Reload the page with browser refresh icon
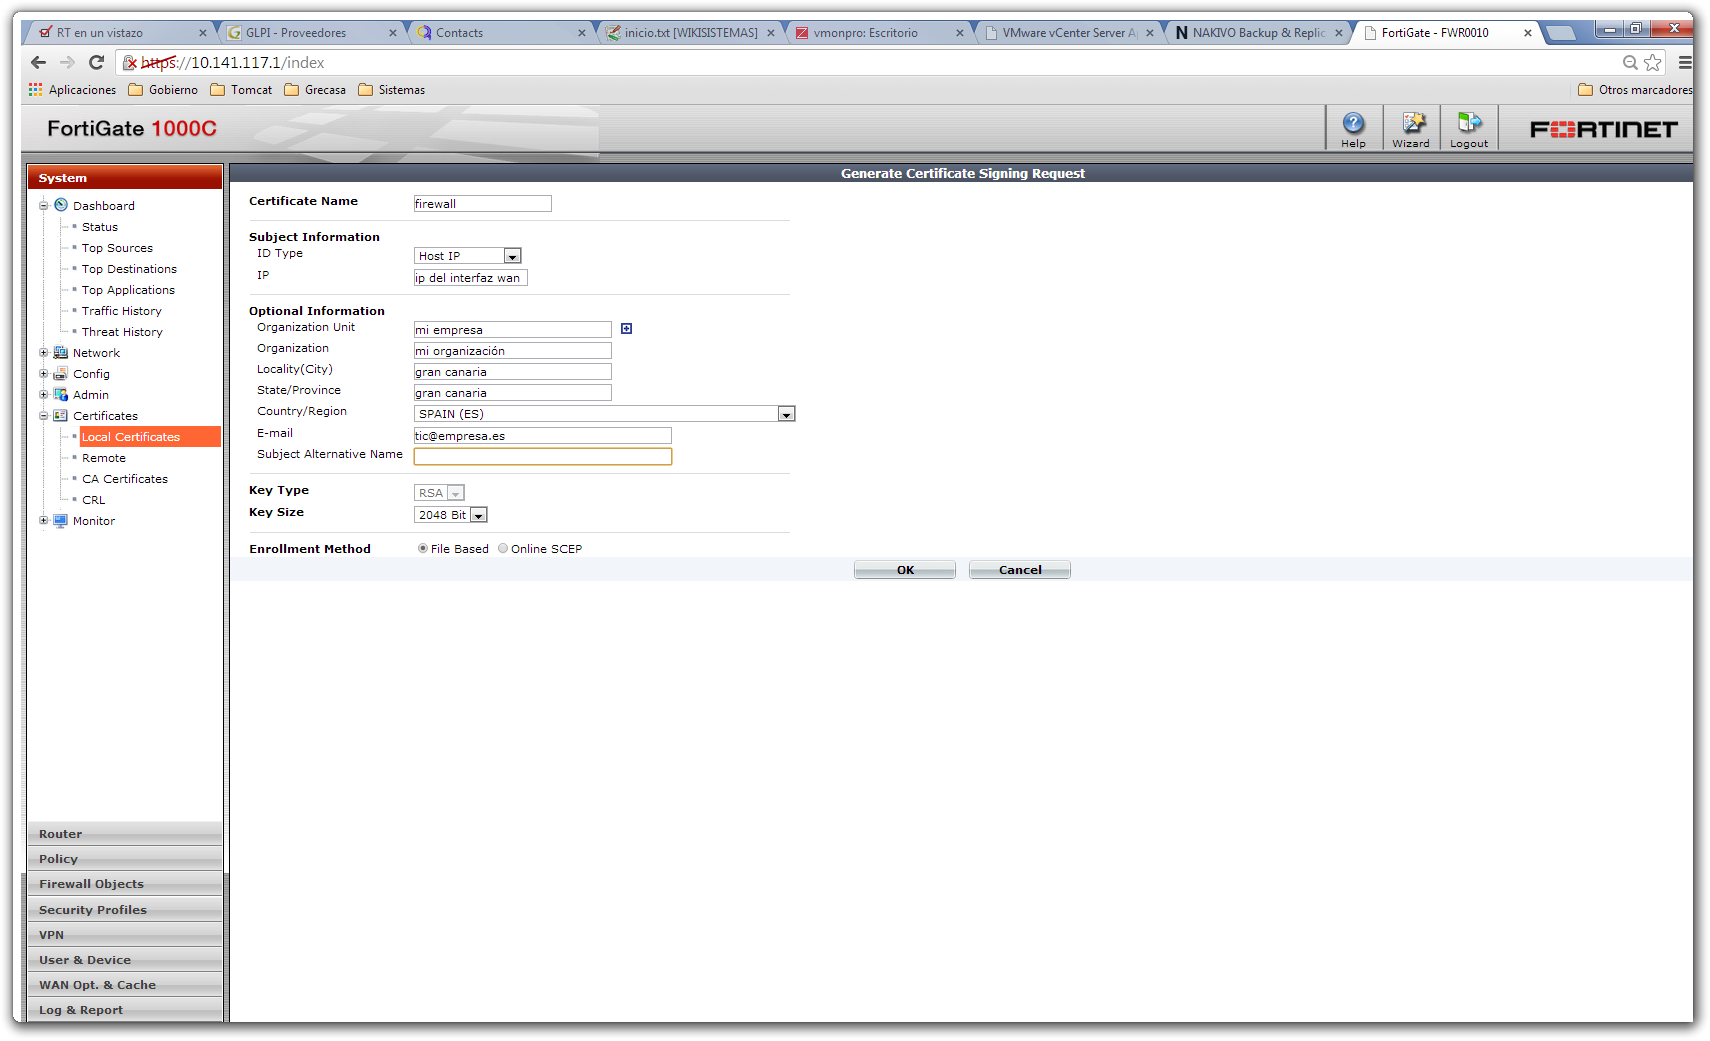Screen dimensions: 1710x1041 97,62
